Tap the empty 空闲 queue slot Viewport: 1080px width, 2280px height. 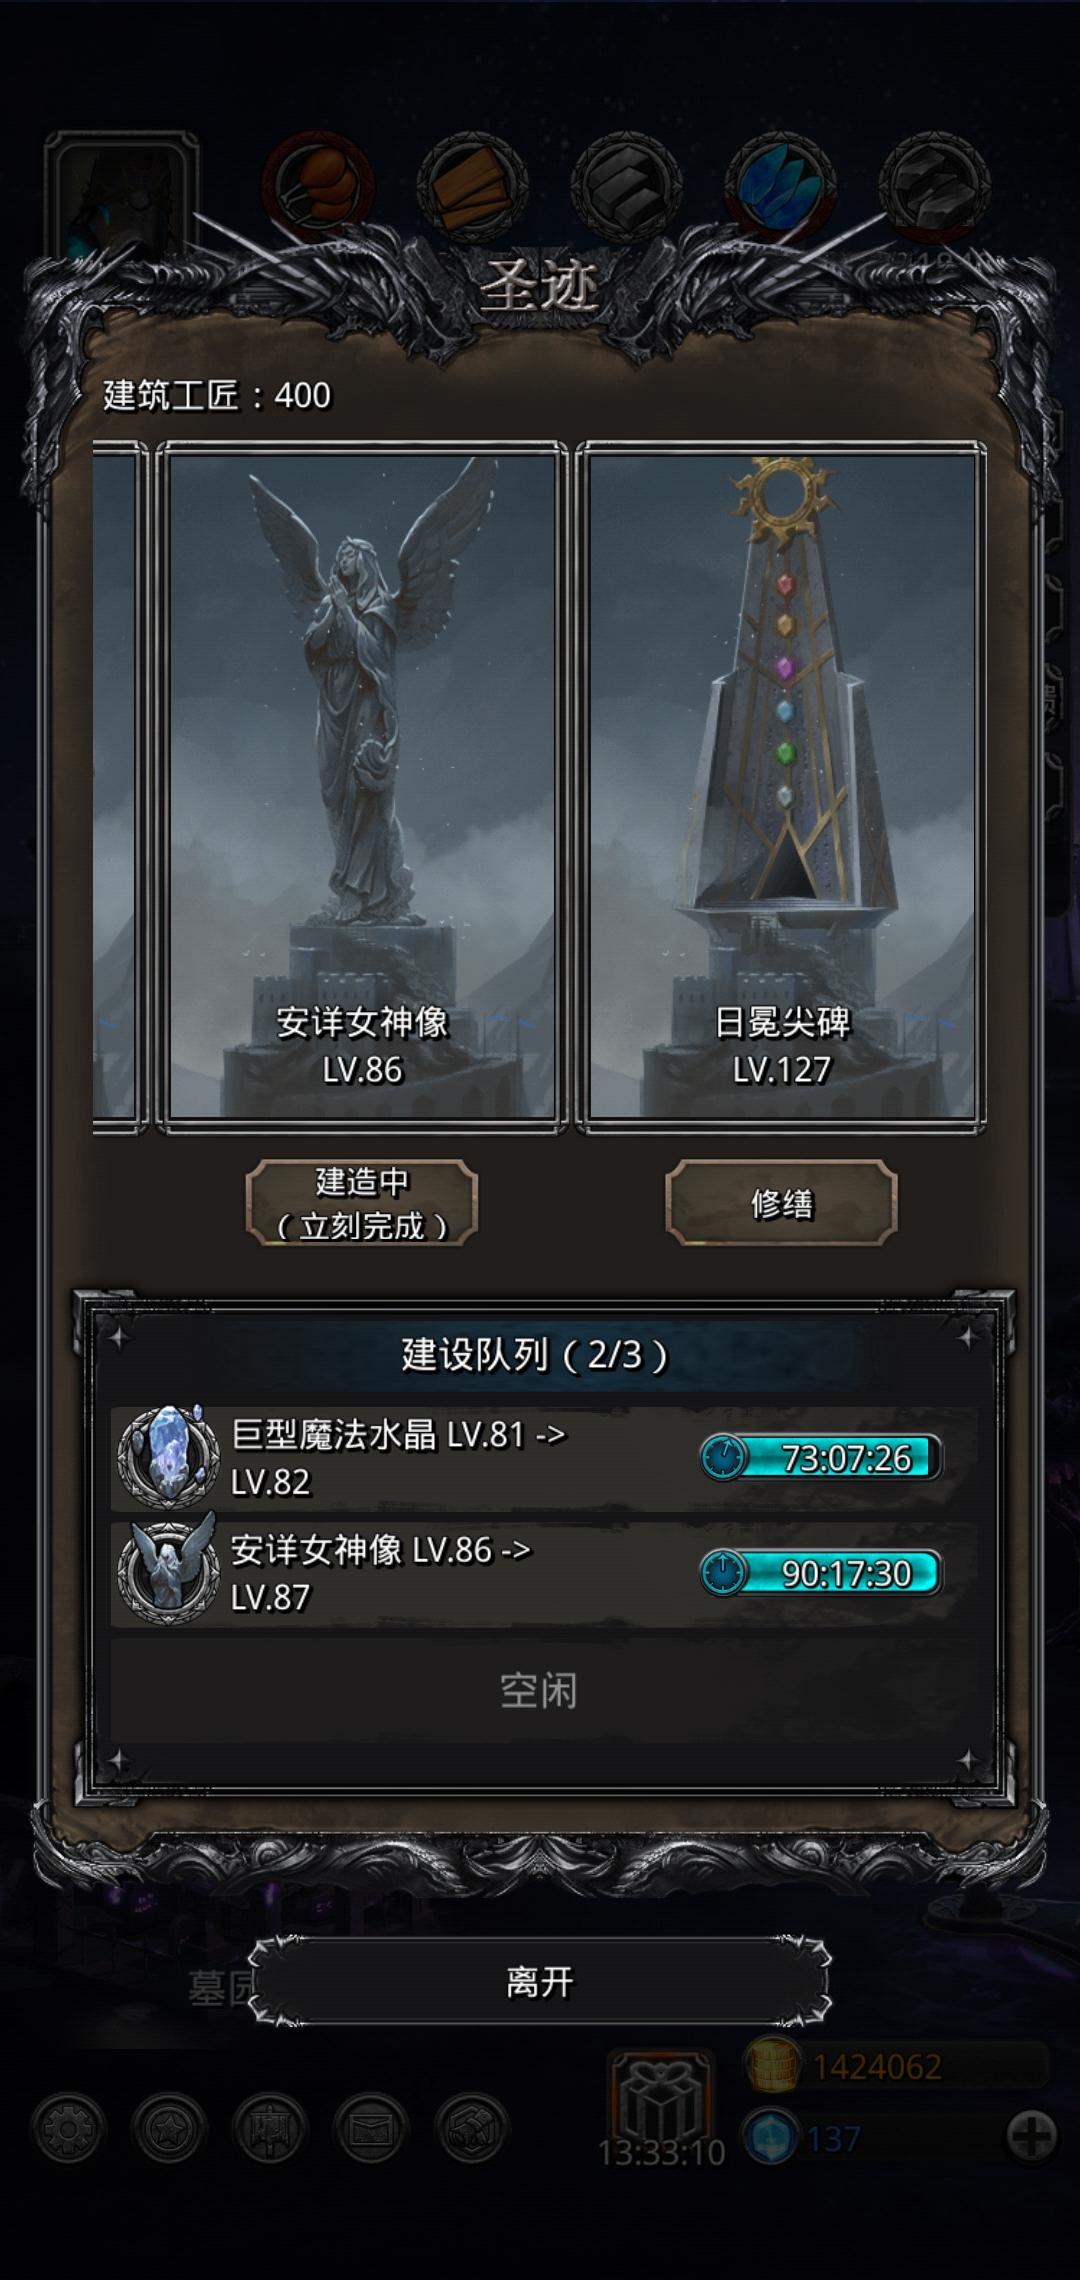[x=540, y=1691]
